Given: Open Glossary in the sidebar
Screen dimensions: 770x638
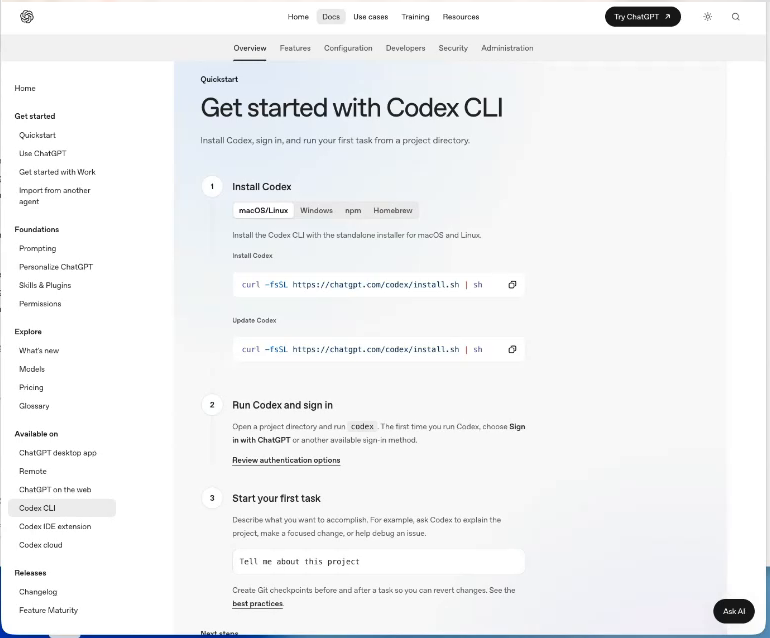Looking at the screenshot, I should [34, 406].
